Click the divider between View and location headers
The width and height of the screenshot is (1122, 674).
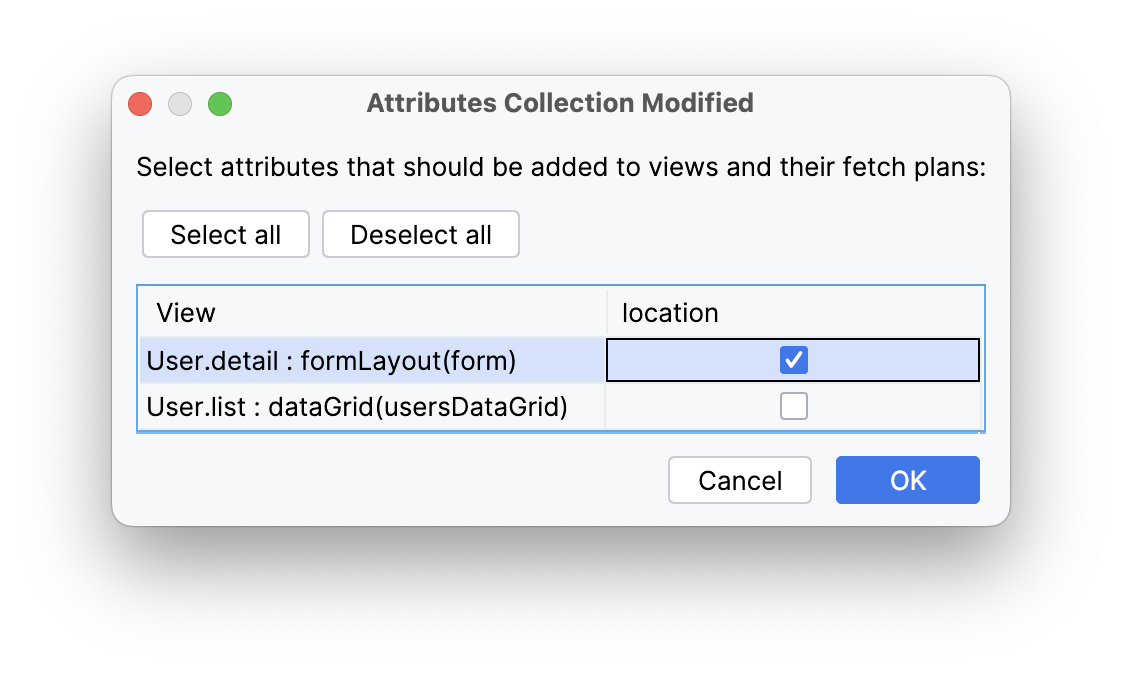pos(606,313)
